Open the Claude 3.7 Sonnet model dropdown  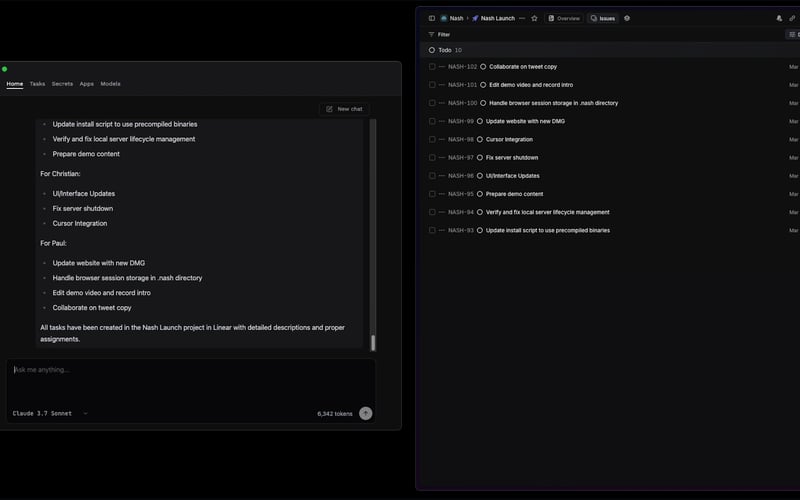click(x=50, y=413)
